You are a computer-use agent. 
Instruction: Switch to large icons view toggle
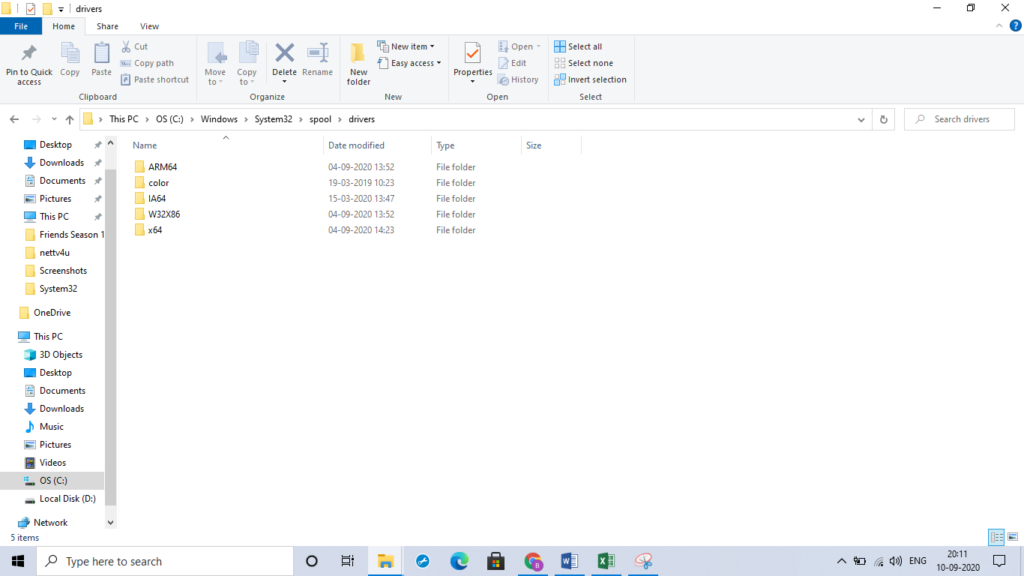[1011, 537]
